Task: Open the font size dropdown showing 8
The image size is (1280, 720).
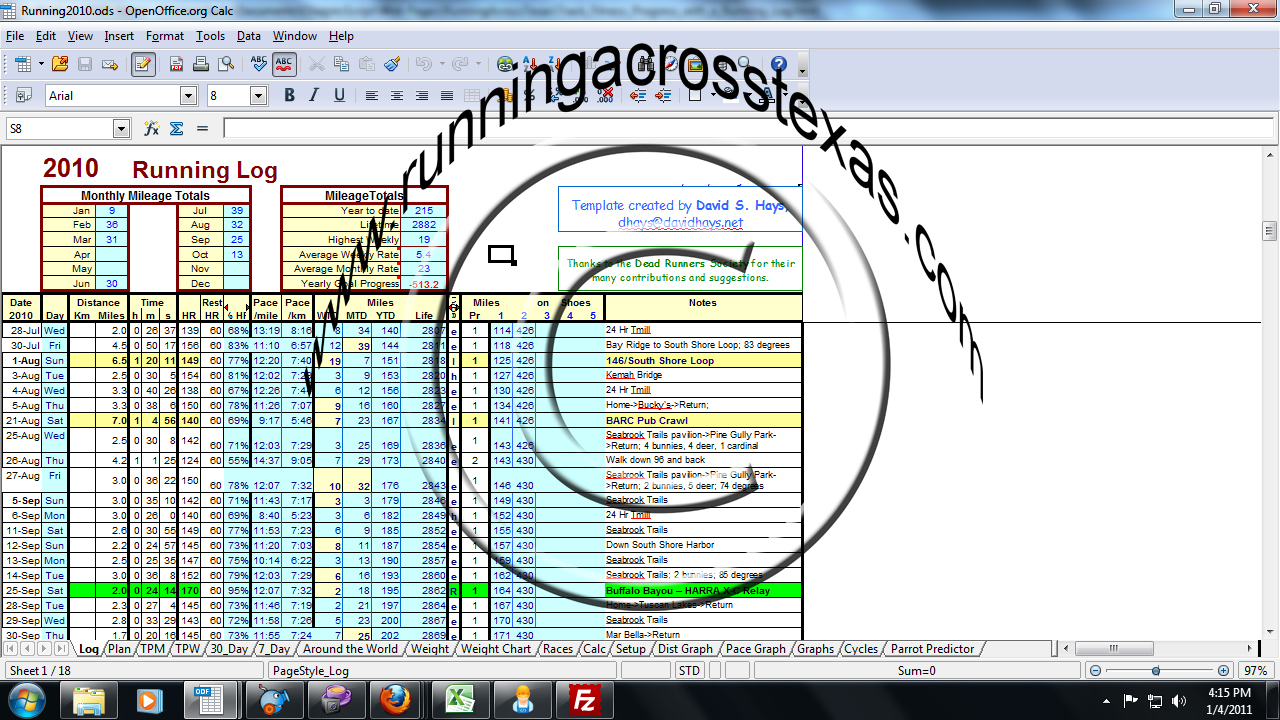Action: pos(256,95)
